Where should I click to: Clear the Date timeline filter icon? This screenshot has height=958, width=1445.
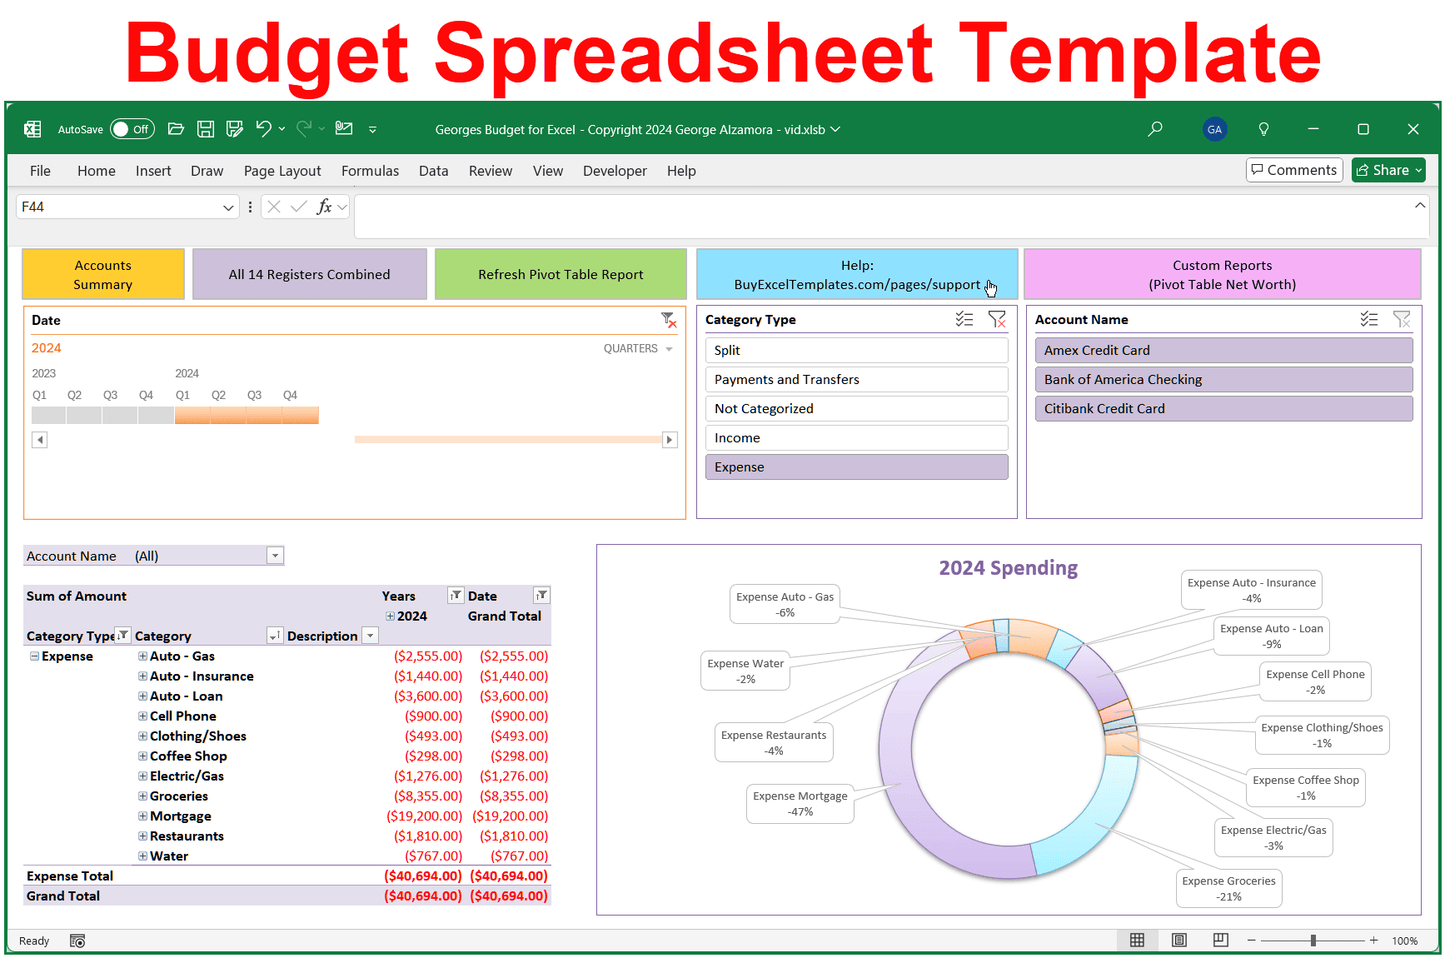pyautogui.click(x=669, y=320)
